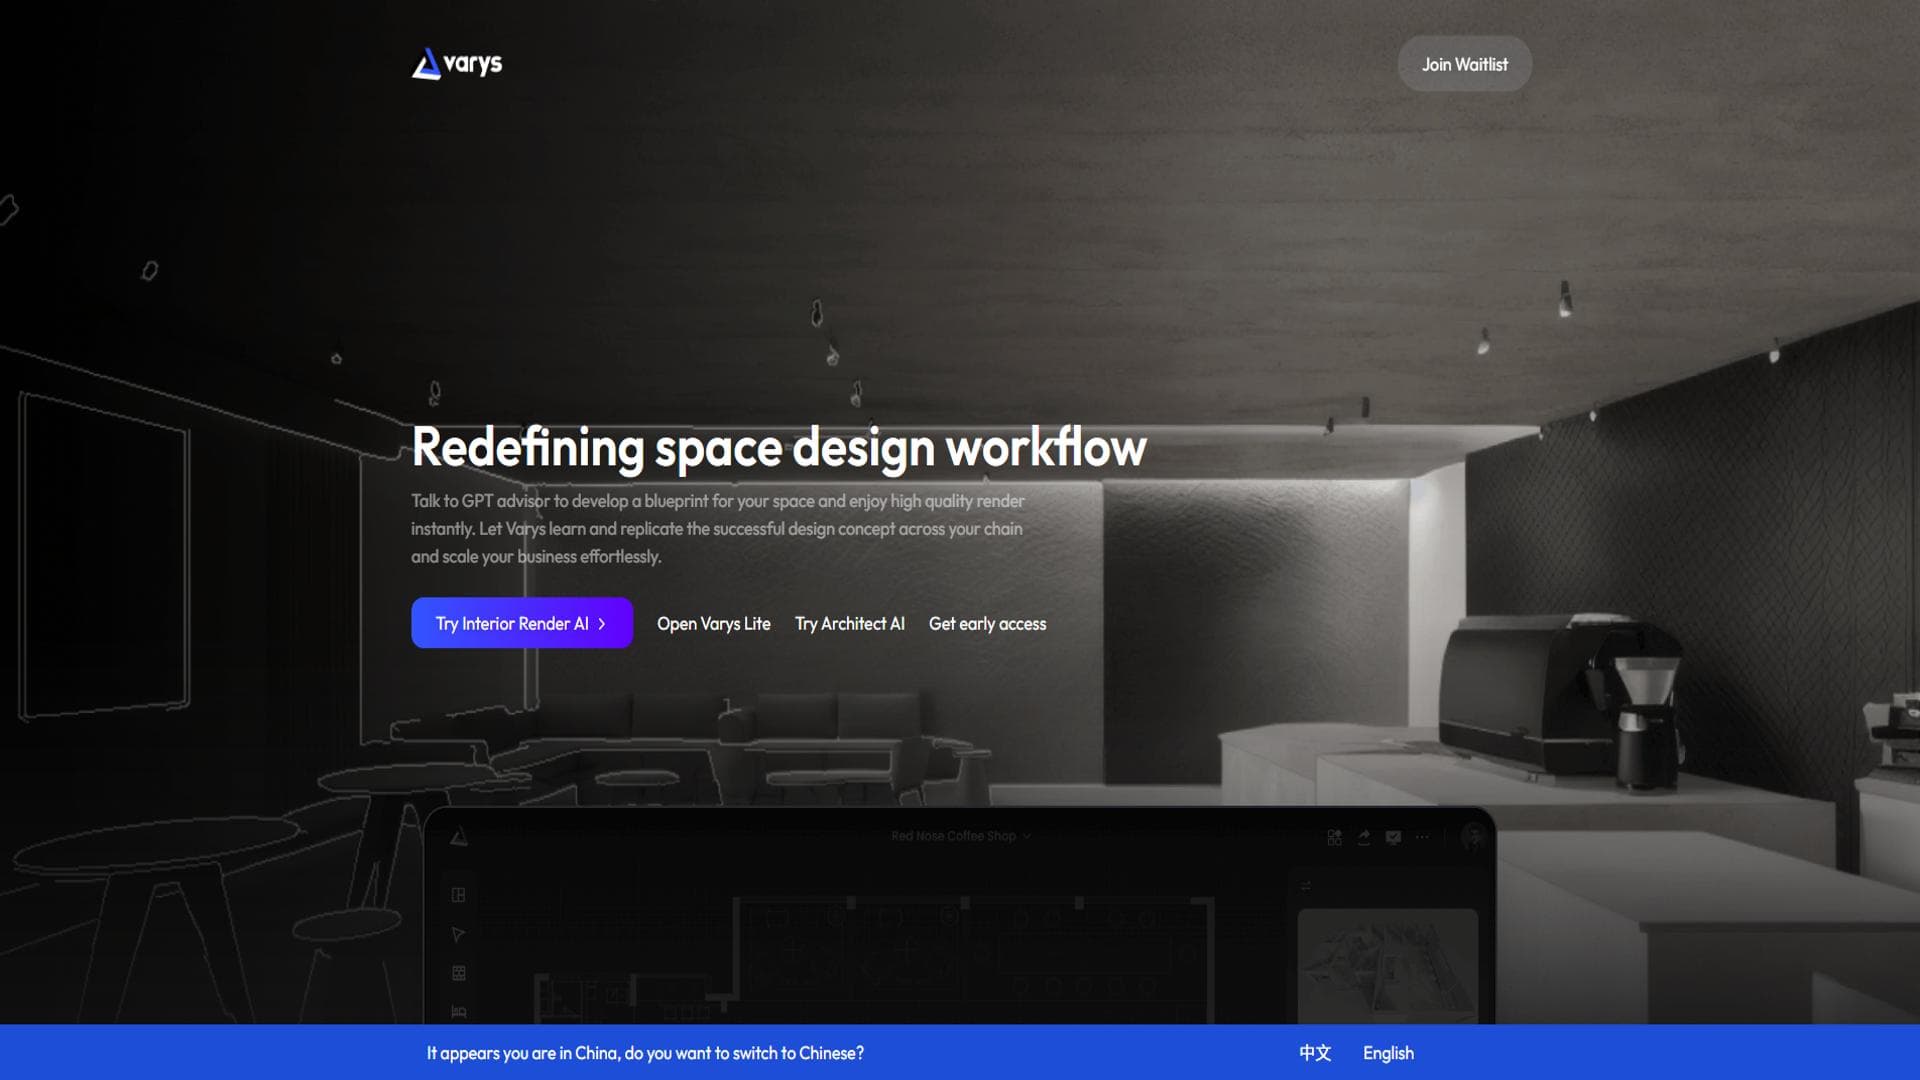
Task: Open the Varys Lite link
Action: coord(713,623)
